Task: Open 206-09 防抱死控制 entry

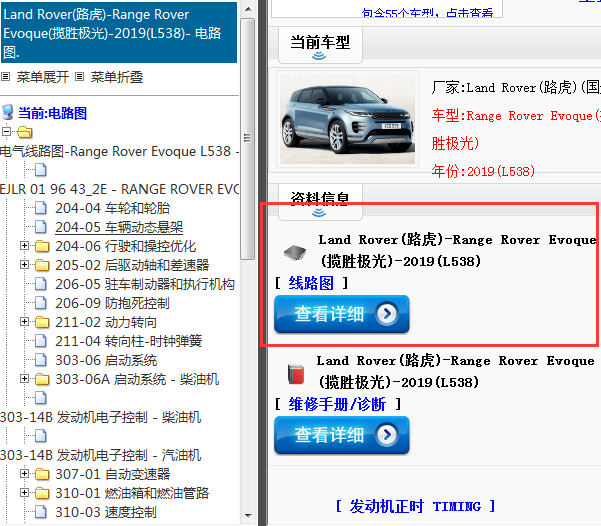Action: click(112, 303)
